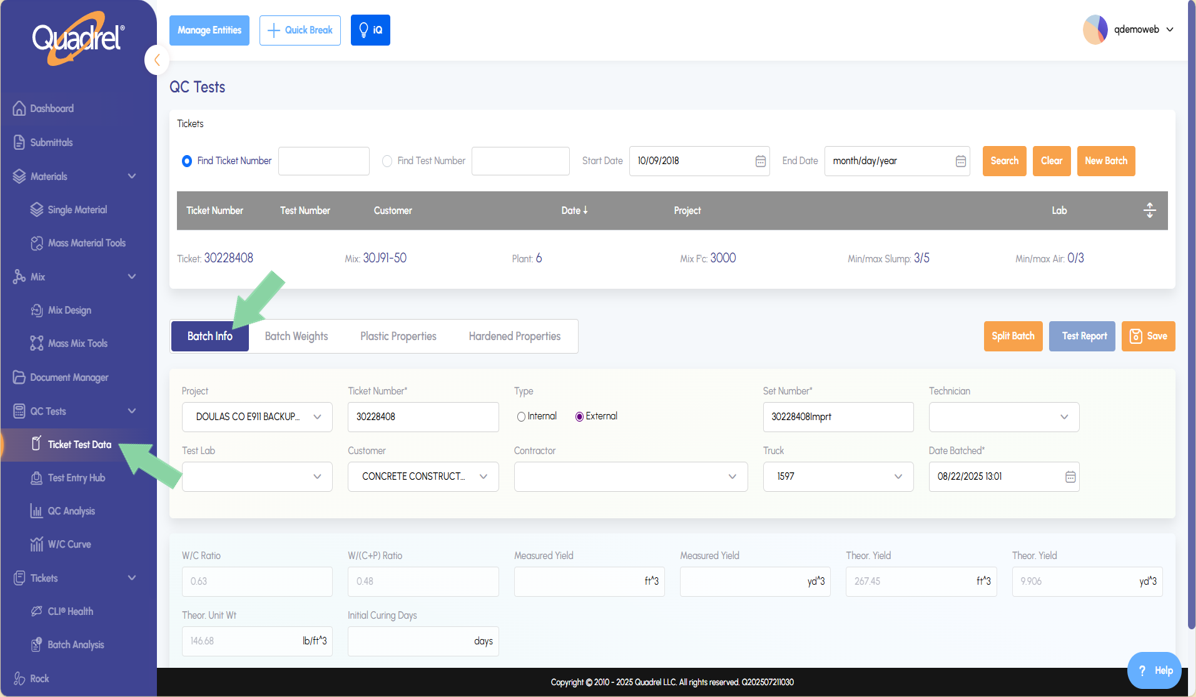The image size is (1196, 697).
Task: Open the Start Date calendar picker
Action: 760,161
